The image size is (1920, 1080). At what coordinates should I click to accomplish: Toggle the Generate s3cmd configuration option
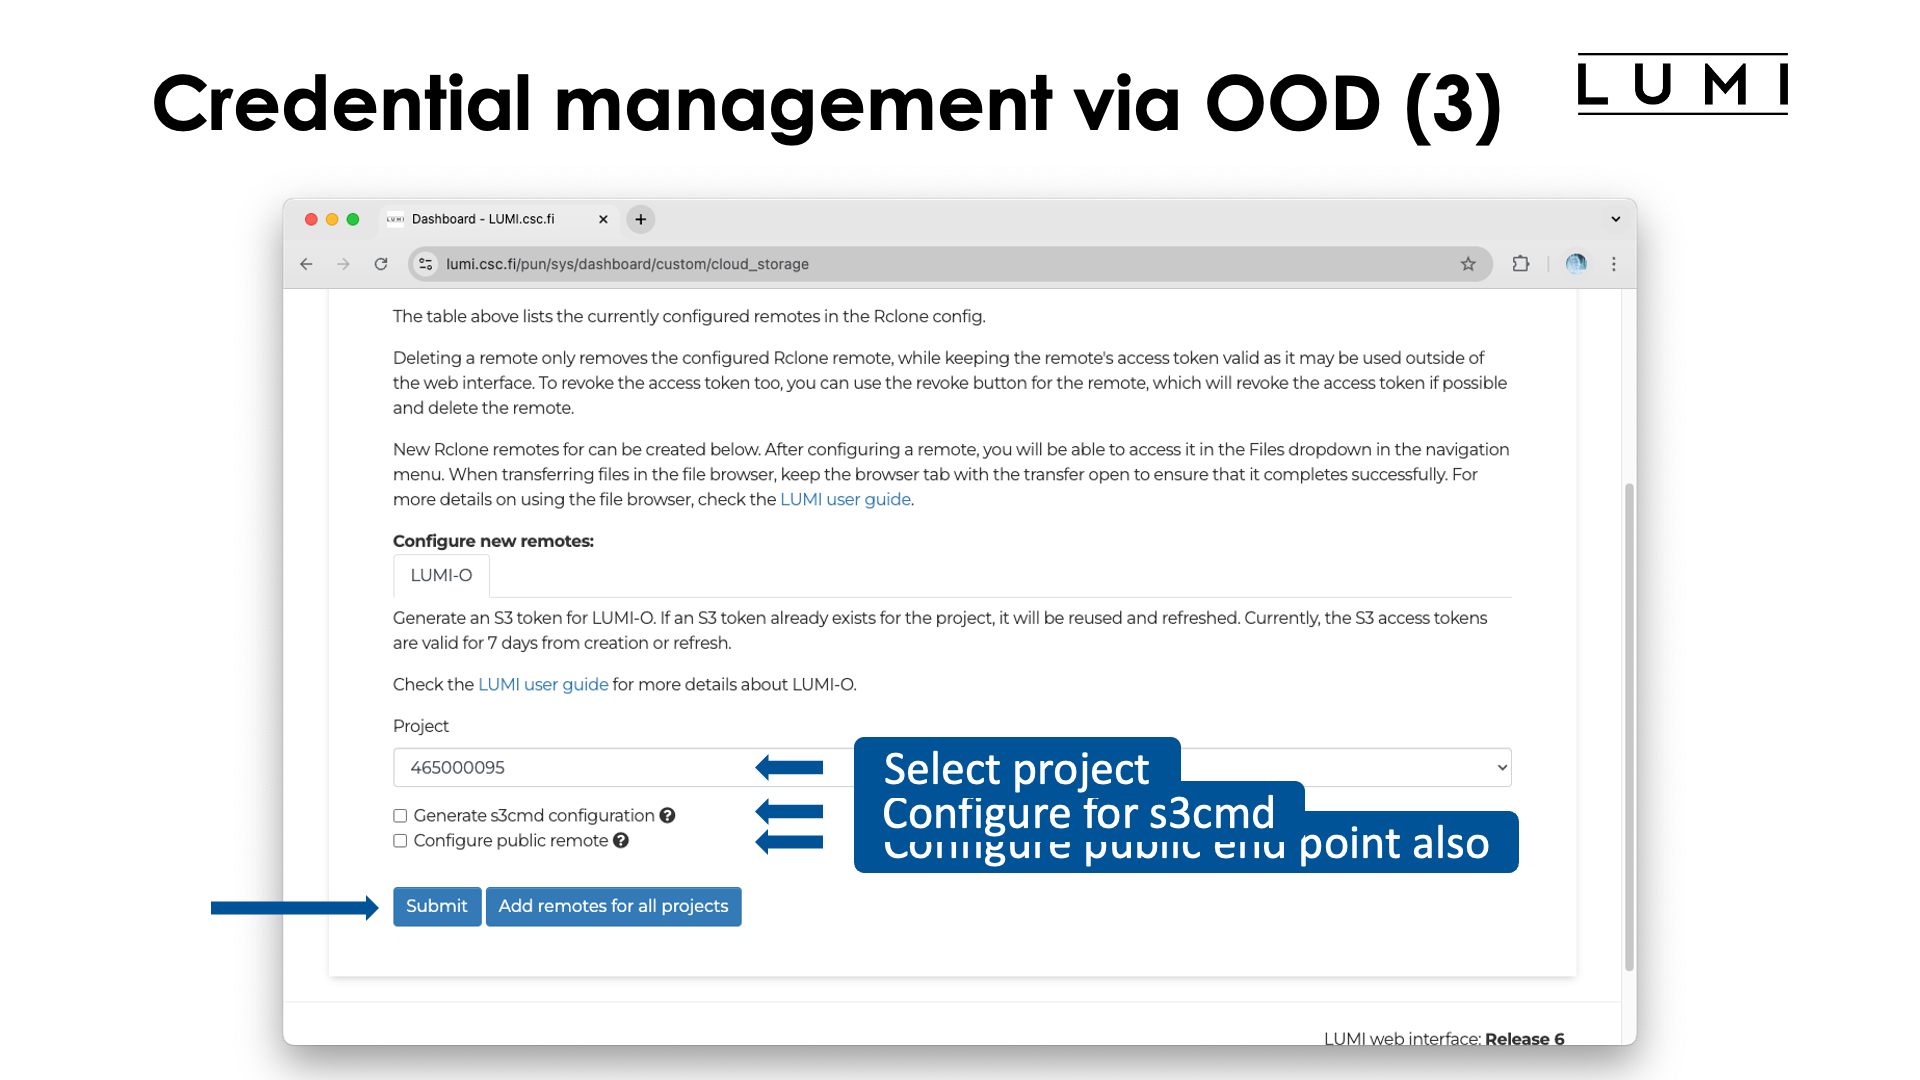(401, 815)
